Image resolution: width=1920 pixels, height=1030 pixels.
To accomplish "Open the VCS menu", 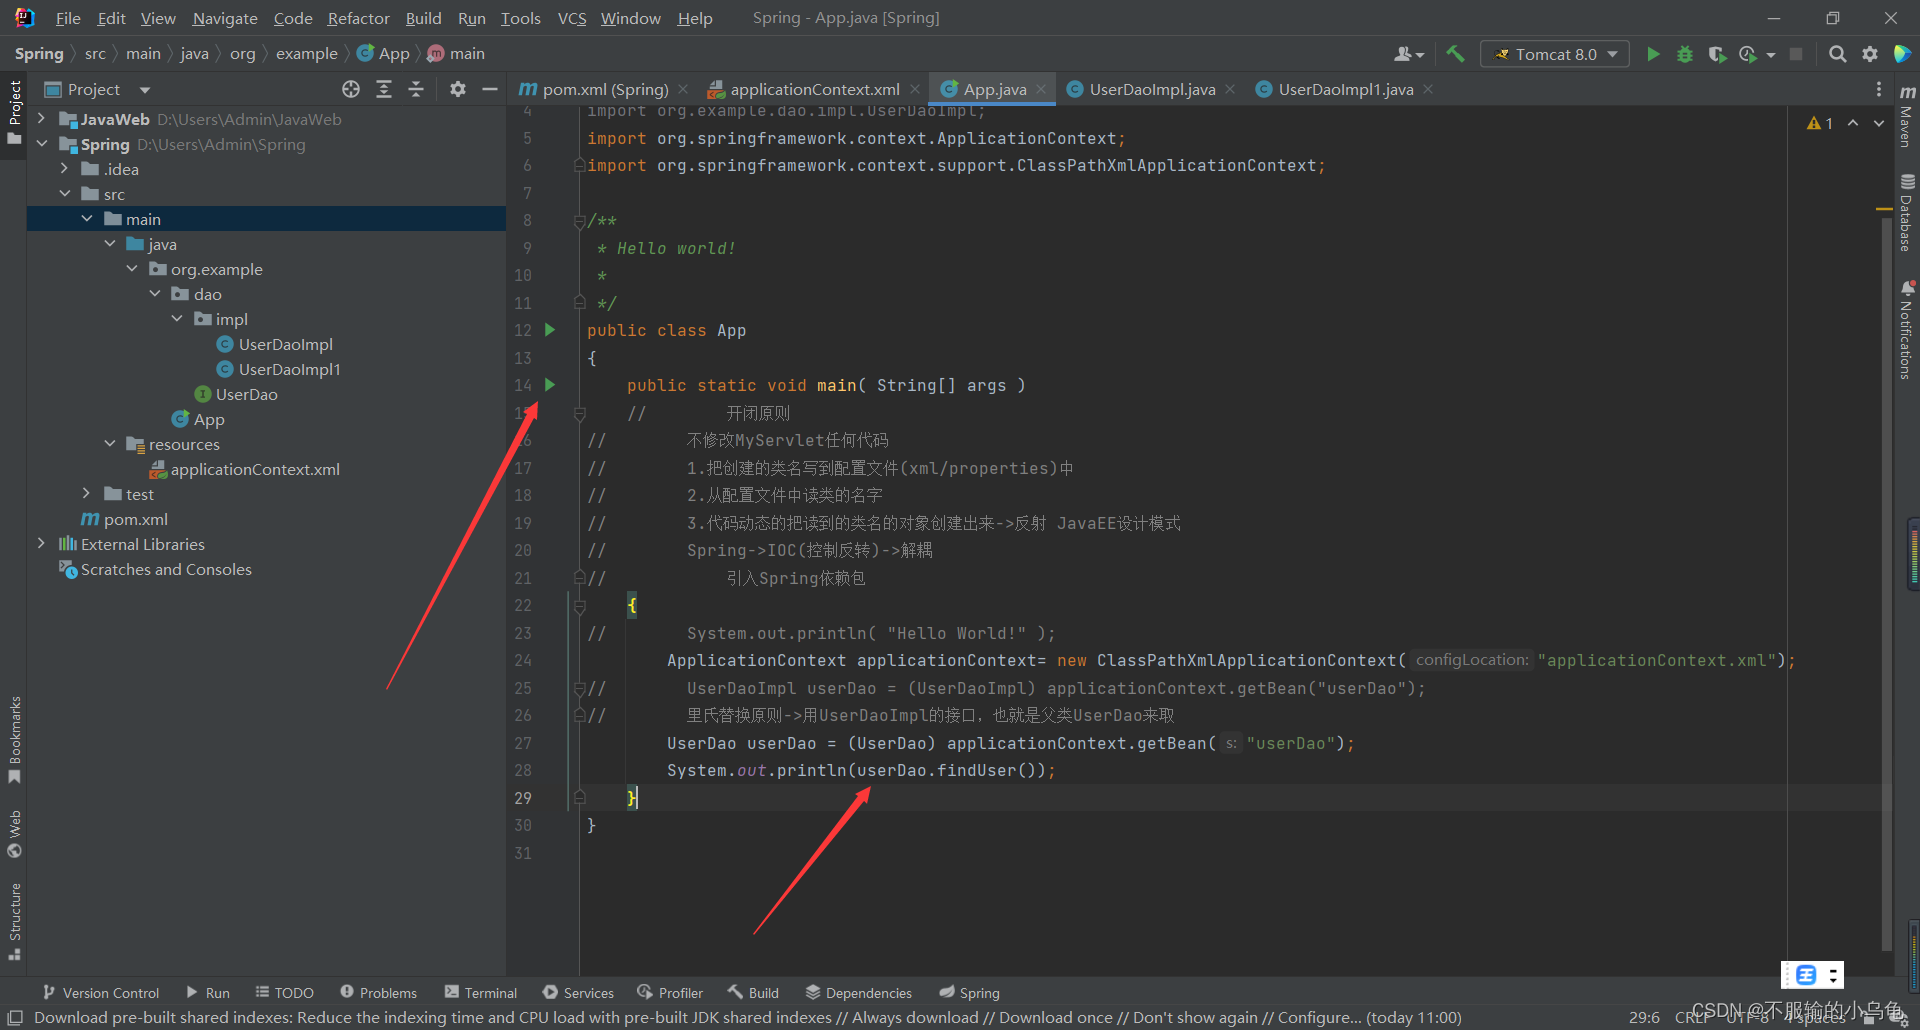I will (572, 18).
